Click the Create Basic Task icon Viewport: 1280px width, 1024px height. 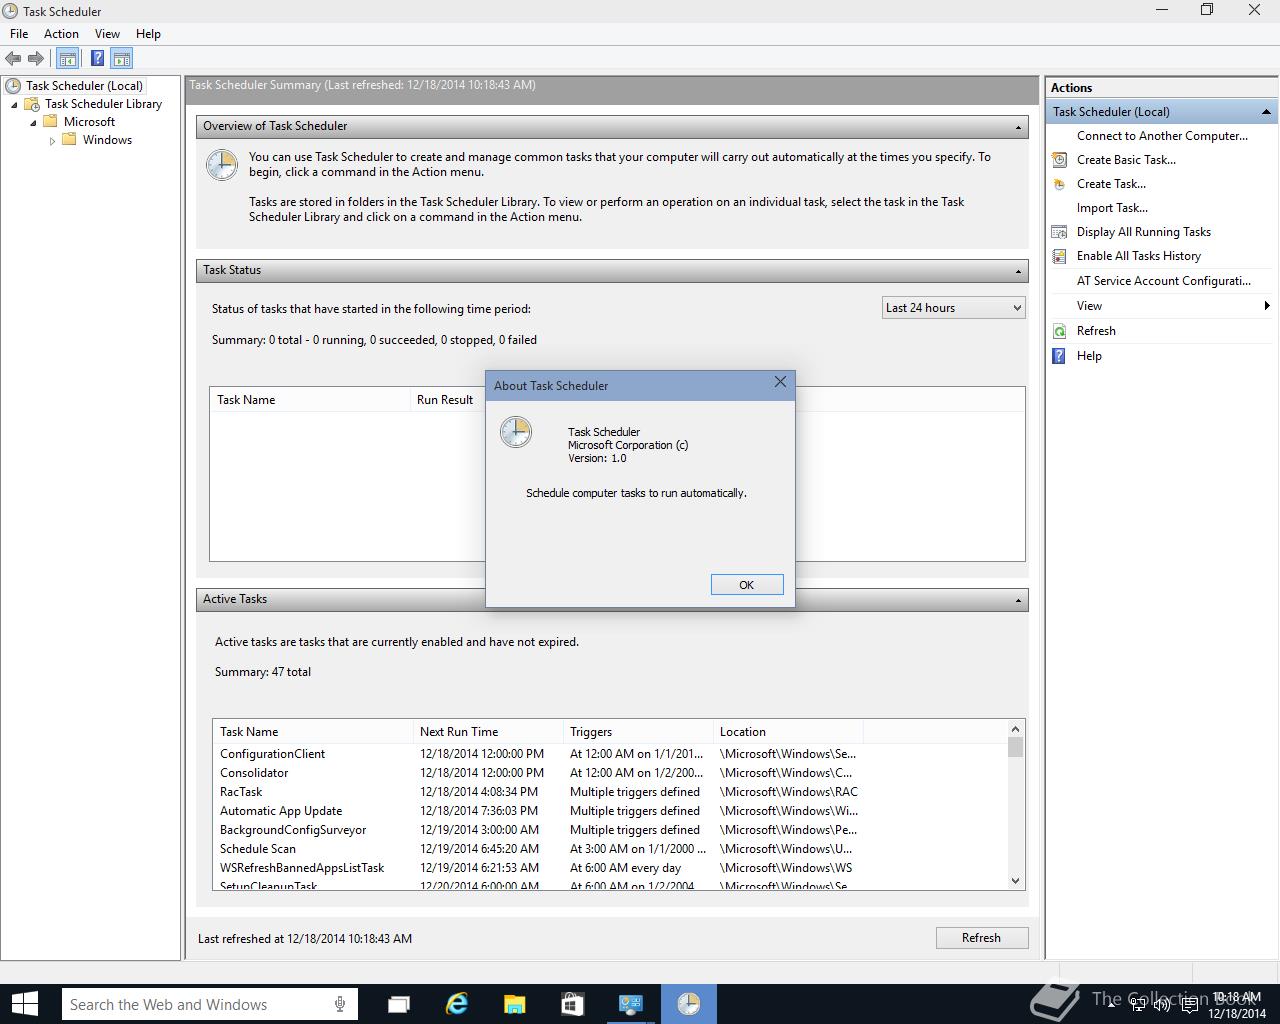pyautogui.click(x=1059, y=160)
